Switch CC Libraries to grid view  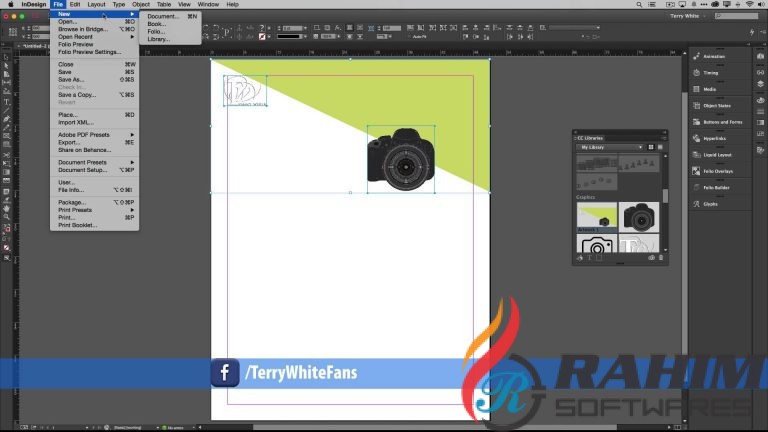649,147
